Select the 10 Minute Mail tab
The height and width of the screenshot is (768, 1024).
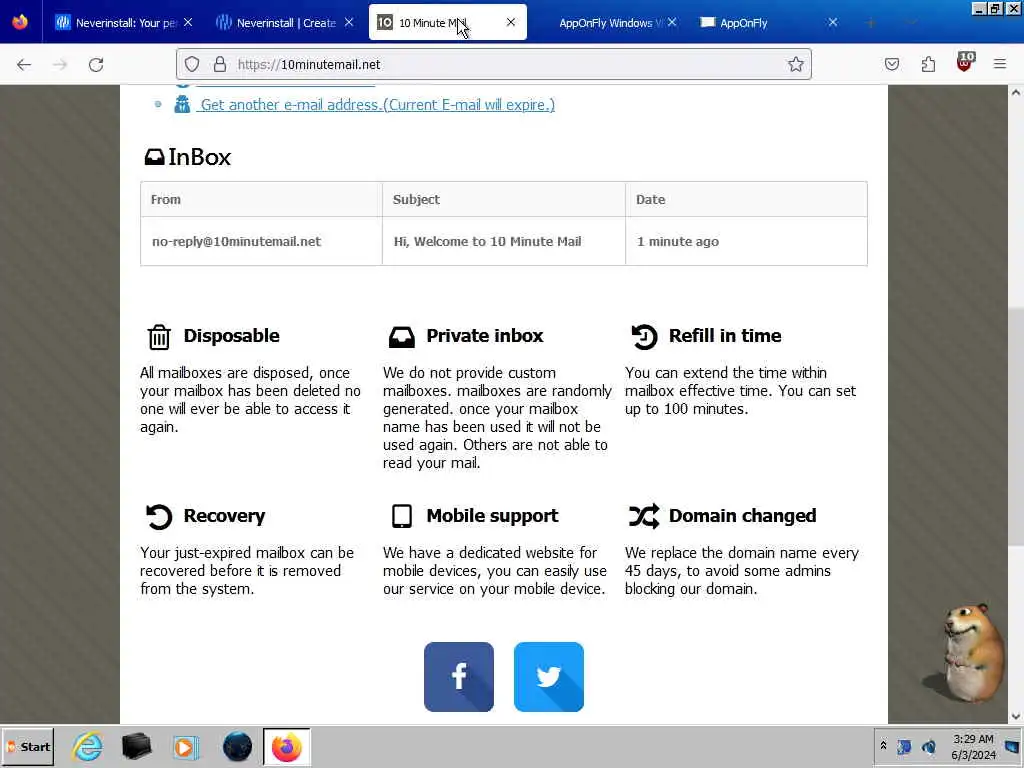point(447,23)
